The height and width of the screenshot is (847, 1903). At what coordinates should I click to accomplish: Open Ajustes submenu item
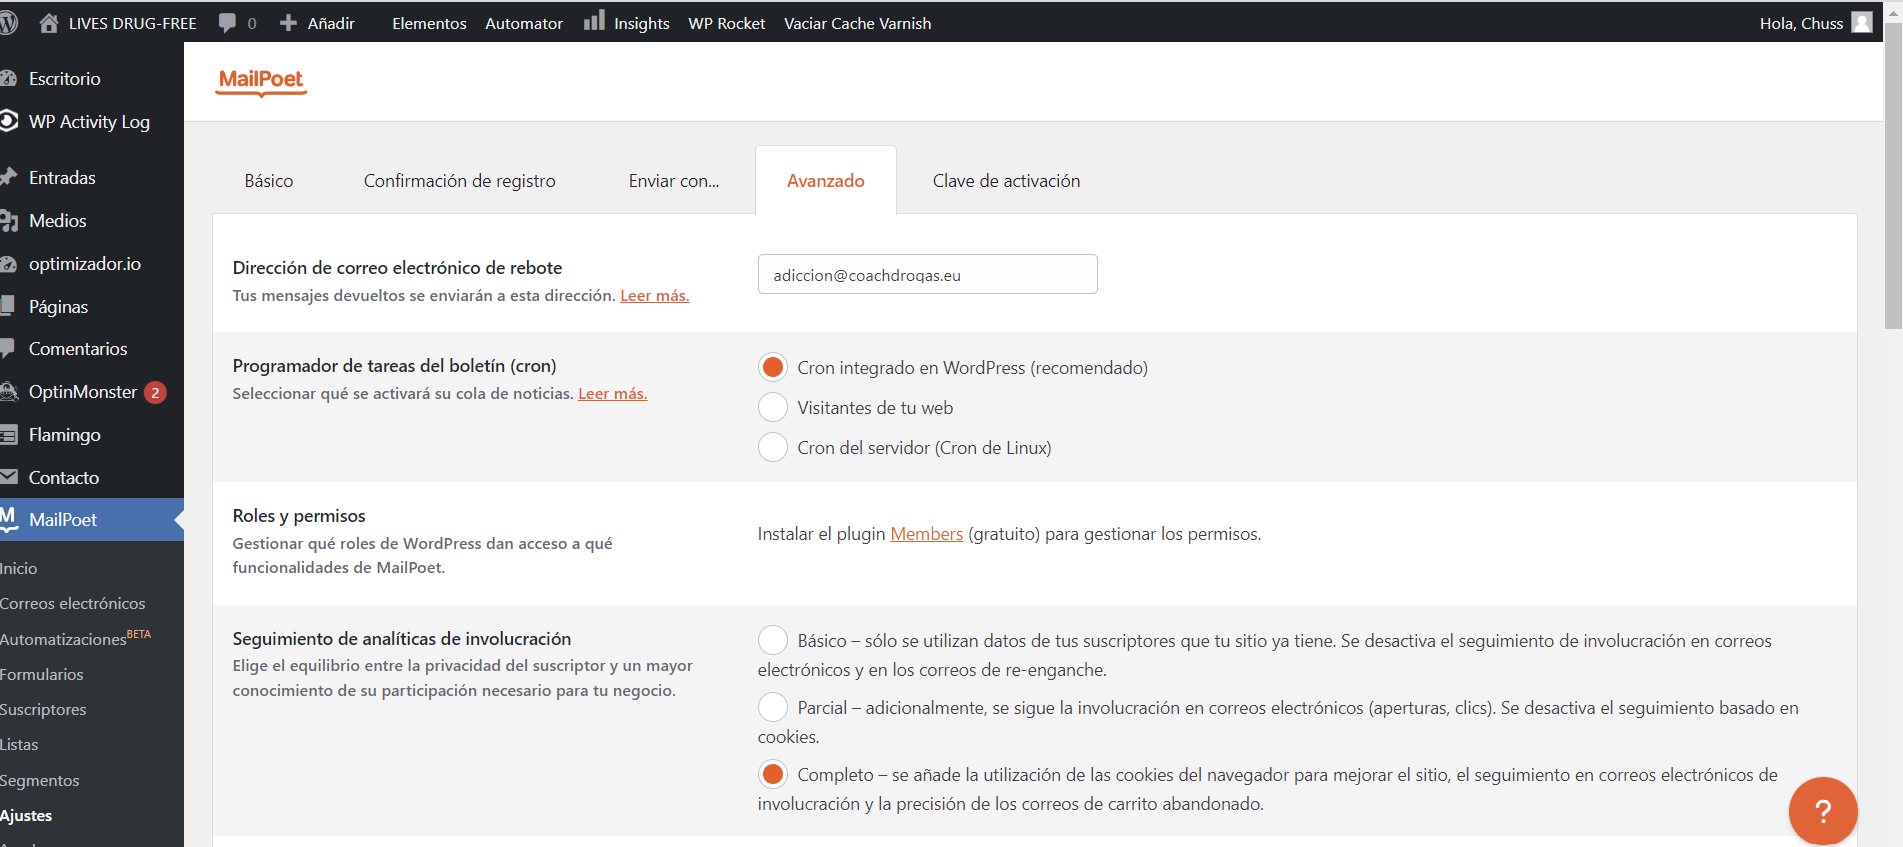point(26,815)
